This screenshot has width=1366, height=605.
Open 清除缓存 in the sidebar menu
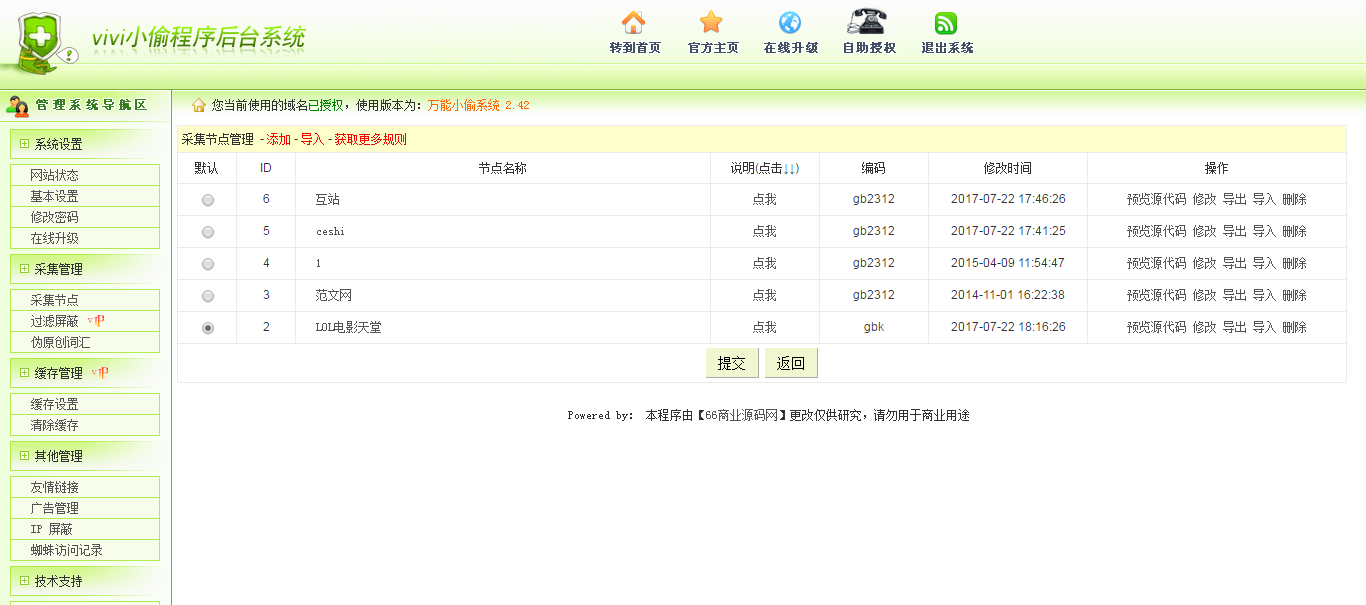click(84, 425)
